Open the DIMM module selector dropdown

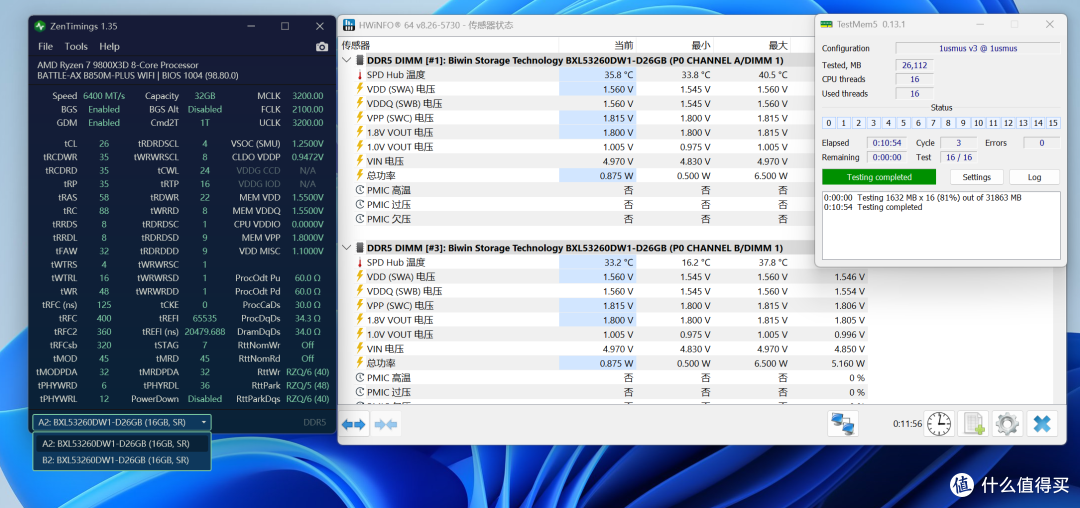click(122, 423)
